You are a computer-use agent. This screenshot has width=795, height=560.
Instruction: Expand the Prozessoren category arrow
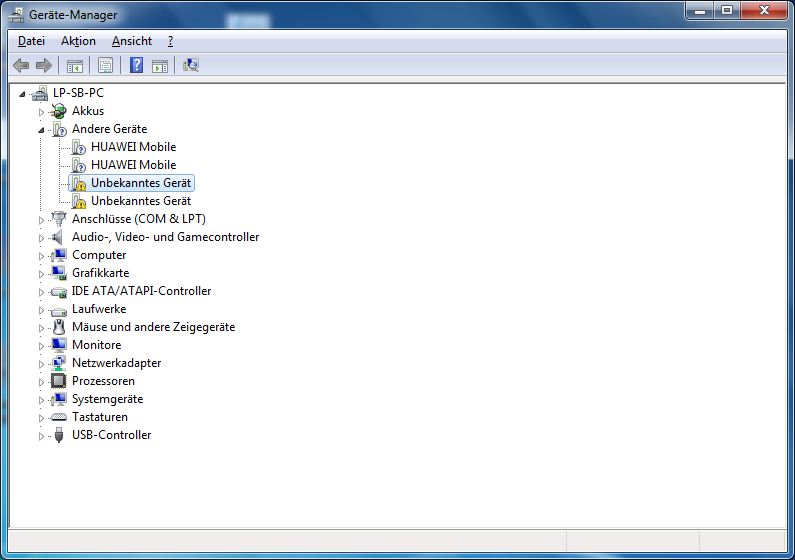[x=41, y=382]
